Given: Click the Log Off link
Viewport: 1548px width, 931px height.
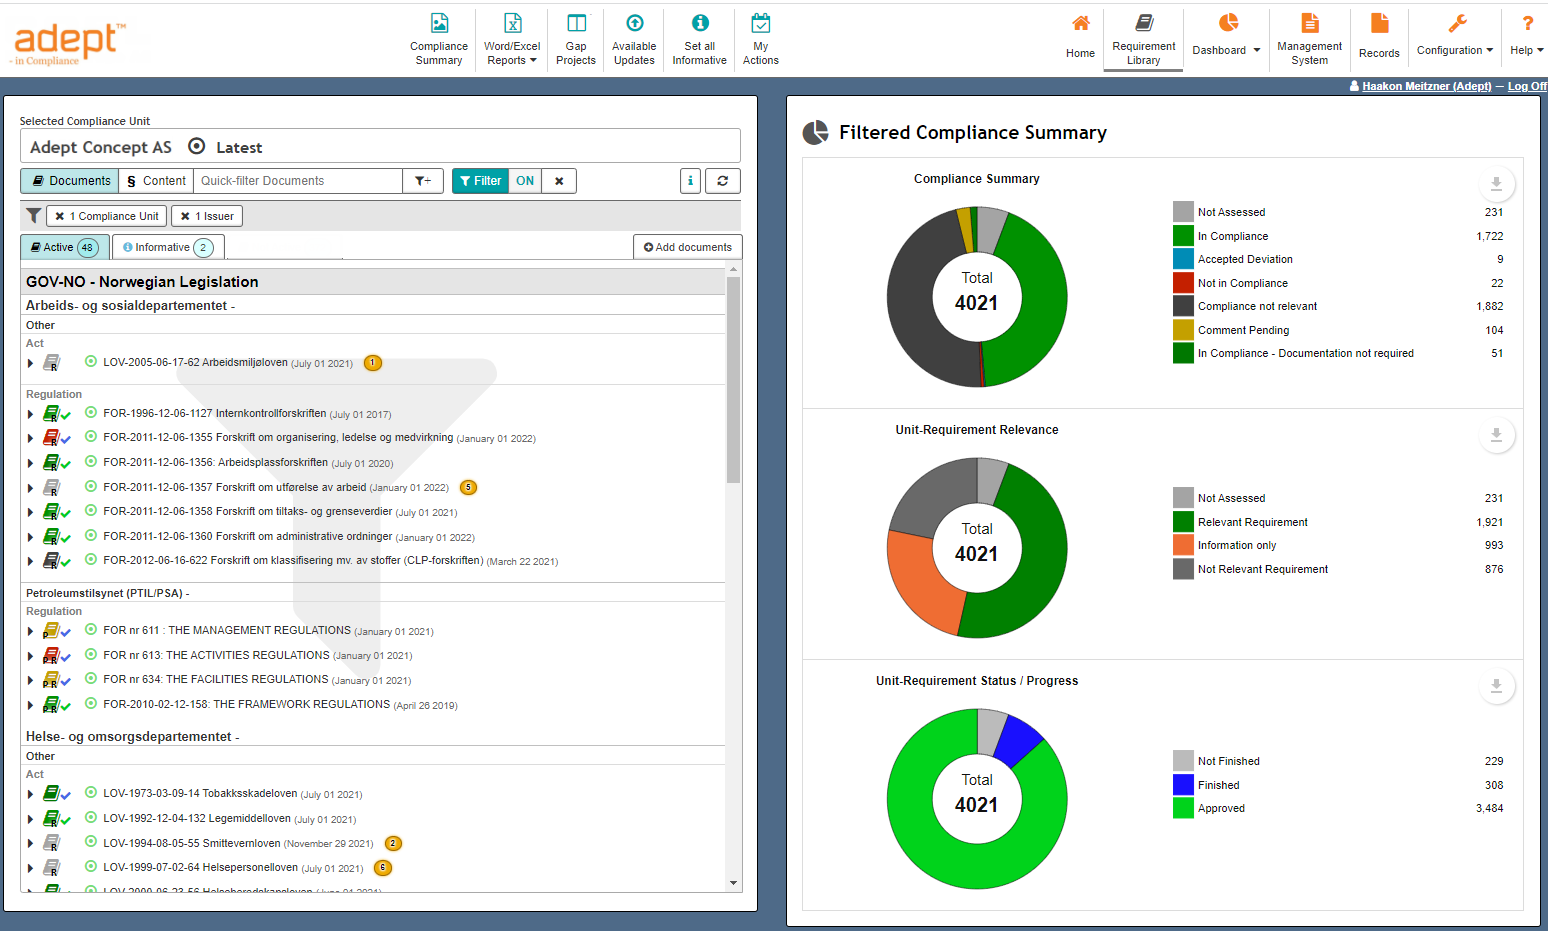Looking at the screenshot, I should (x=1527, y=86).
